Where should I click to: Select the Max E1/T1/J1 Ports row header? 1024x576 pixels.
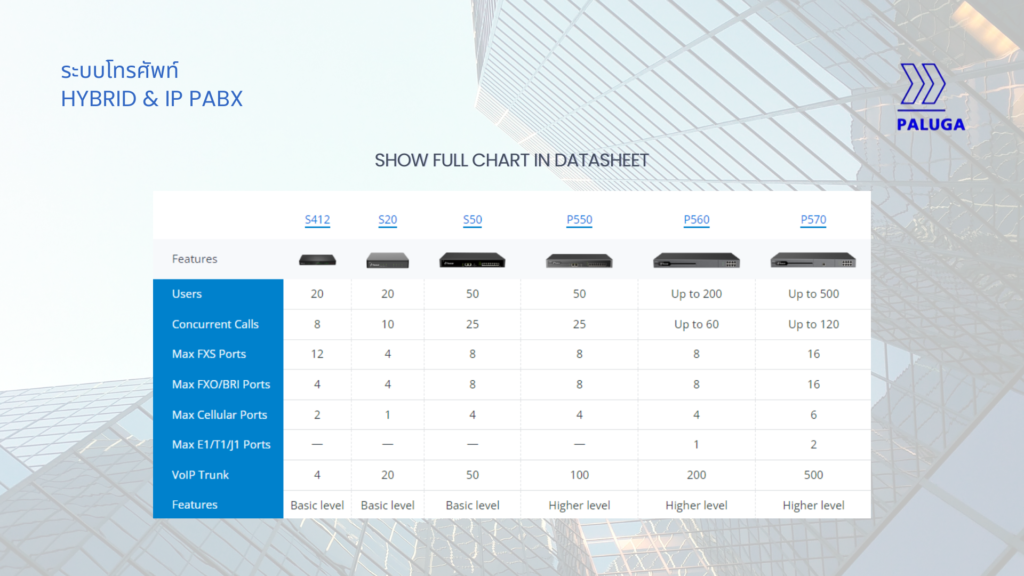[x=221, y=444]
